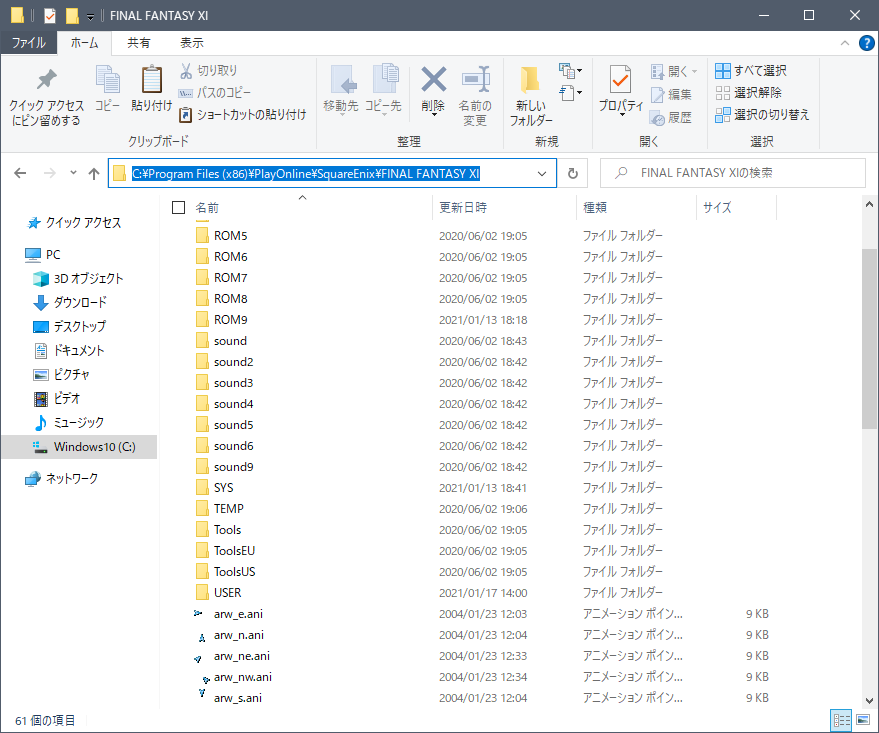The width and height of the screenshot is (879, 733).
Task: Select Cut (切り取り) scissors icon
Action: click(x=209, y=71)
